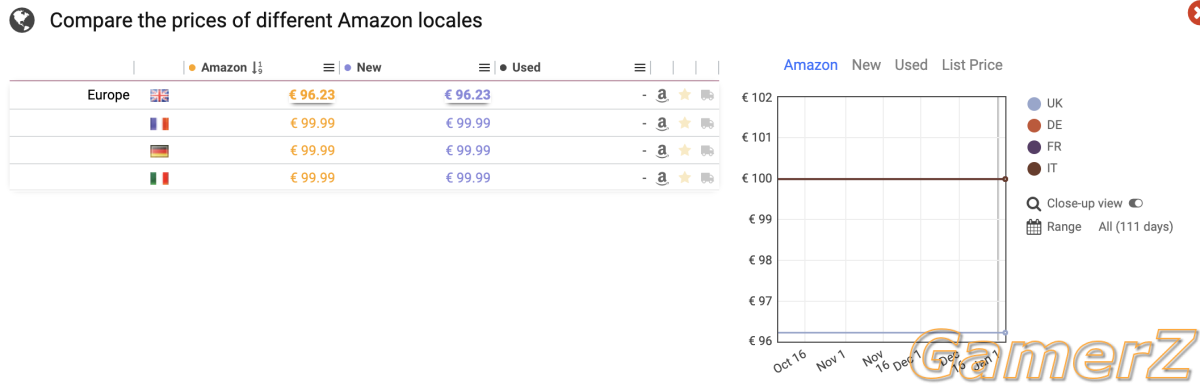Click the globe icon beside the title
1200x390 pixels.
(x=22, y=19)
